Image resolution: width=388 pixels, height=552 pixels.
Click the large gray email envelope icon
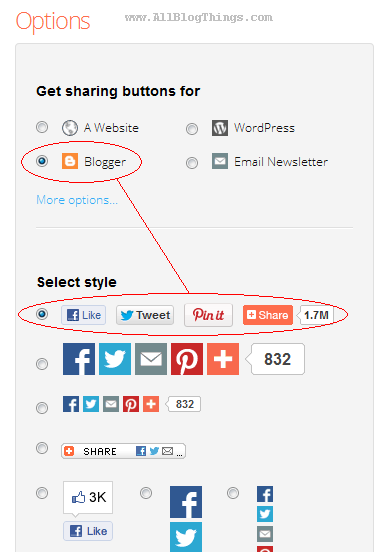(151, 359)
